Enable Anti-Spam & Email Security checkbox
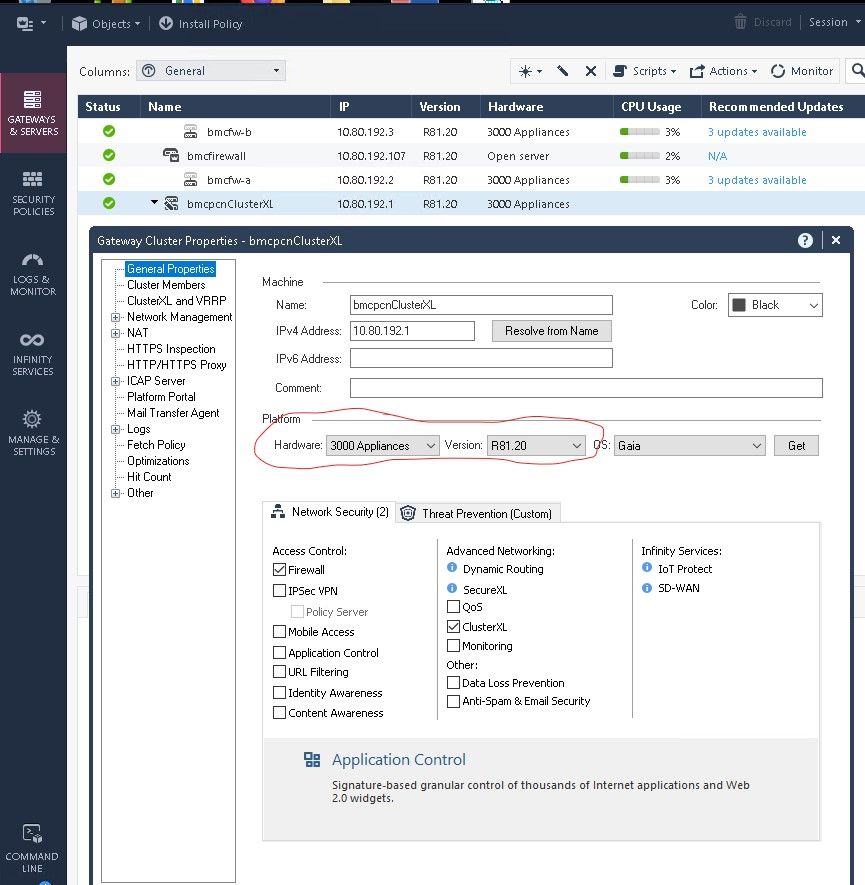Screen dimensions: 865x885 [x=453, y=701]
